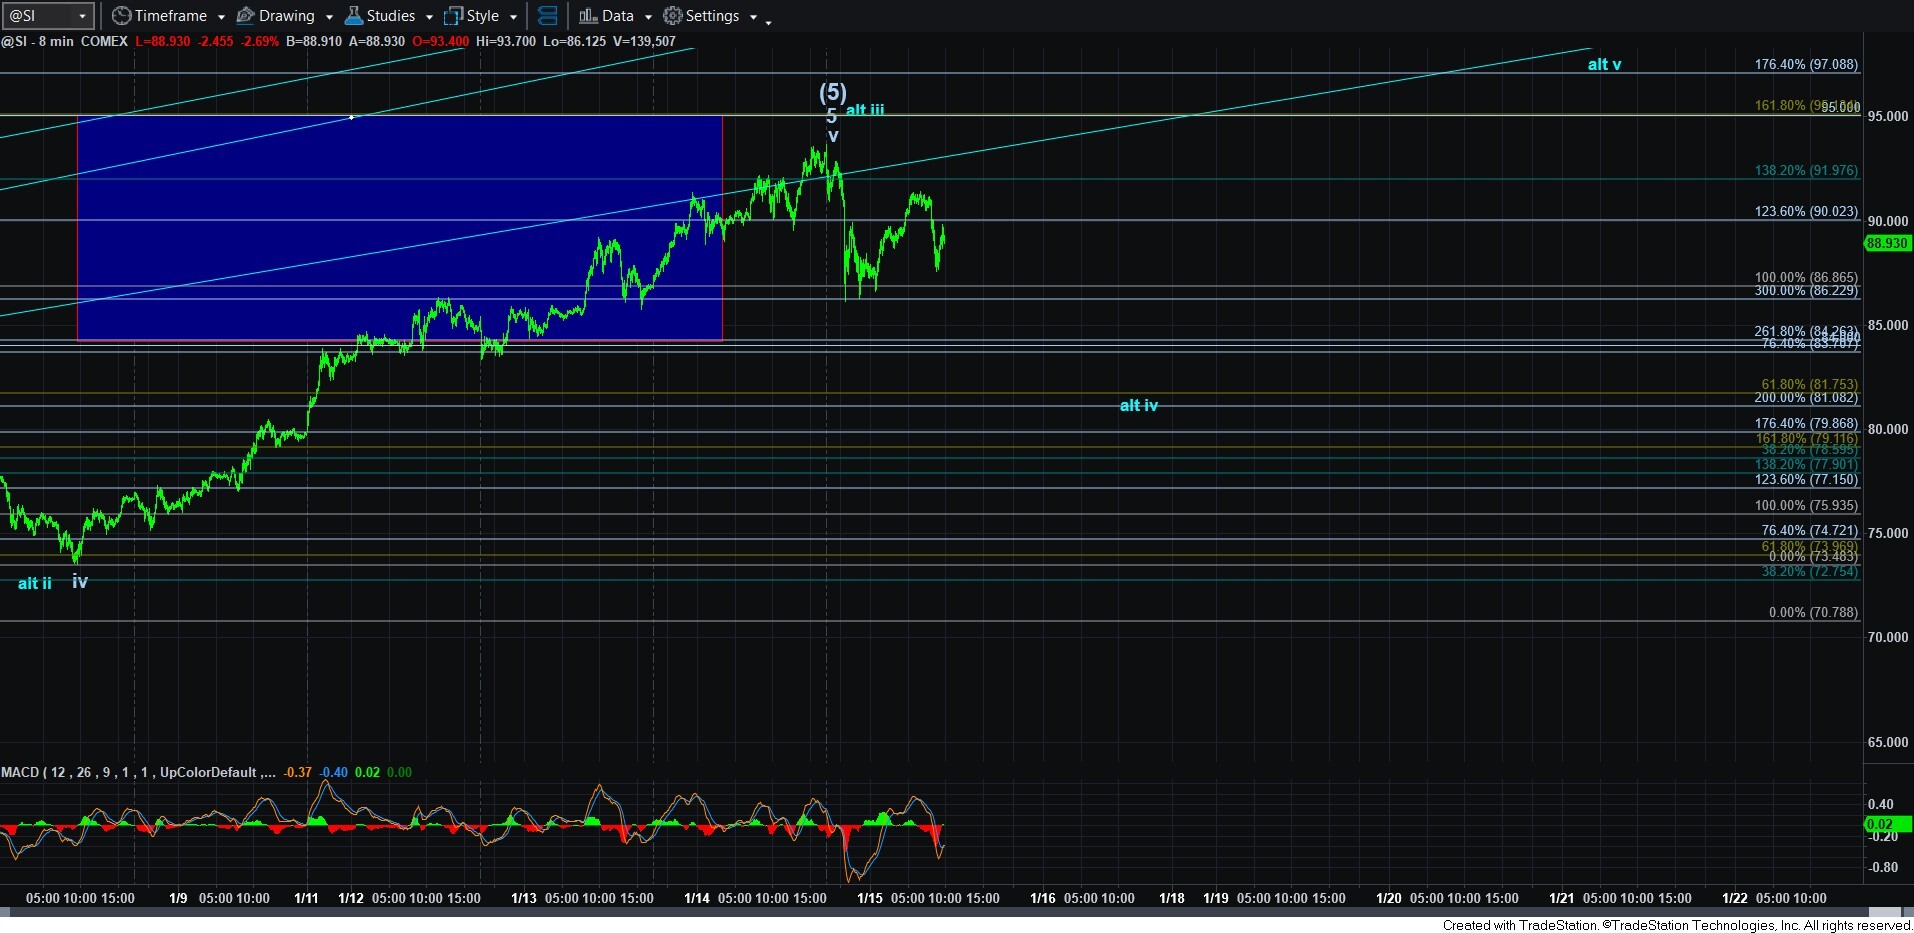
Task: Click the Style overlapping squares icon
Action: (454, 16)
